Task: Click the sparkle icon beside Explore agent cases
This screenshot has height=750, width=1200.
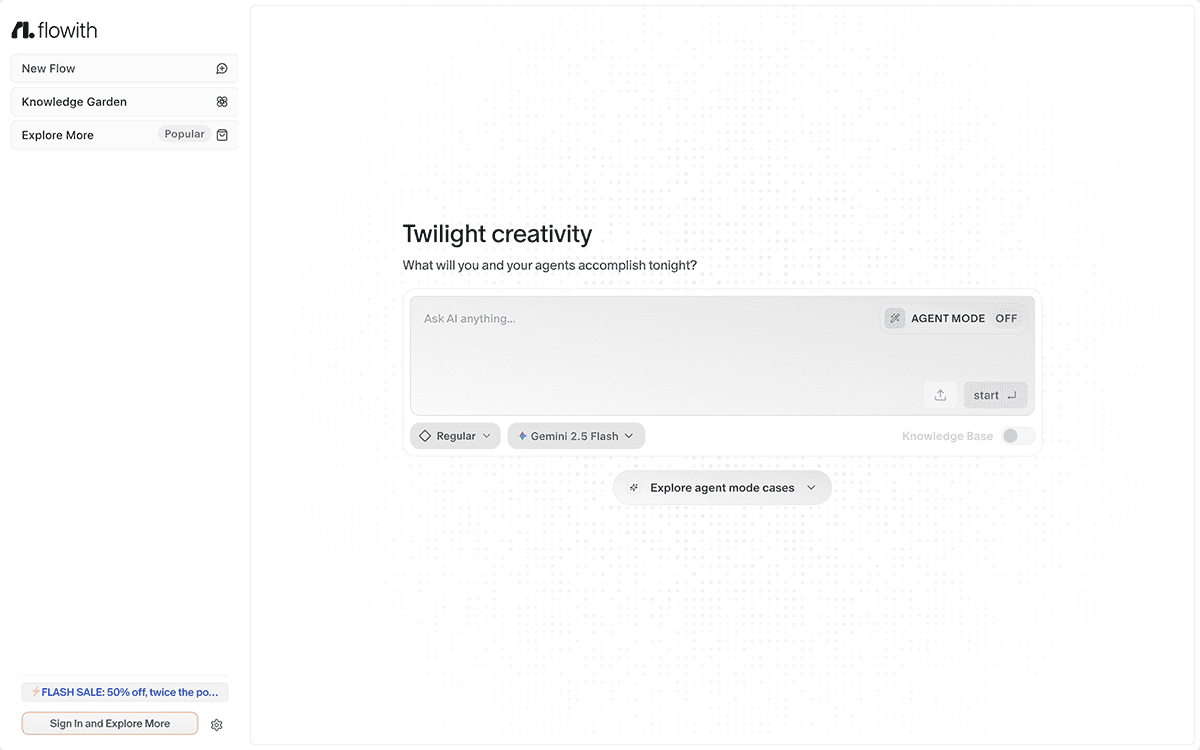Action: coord(634,488)
